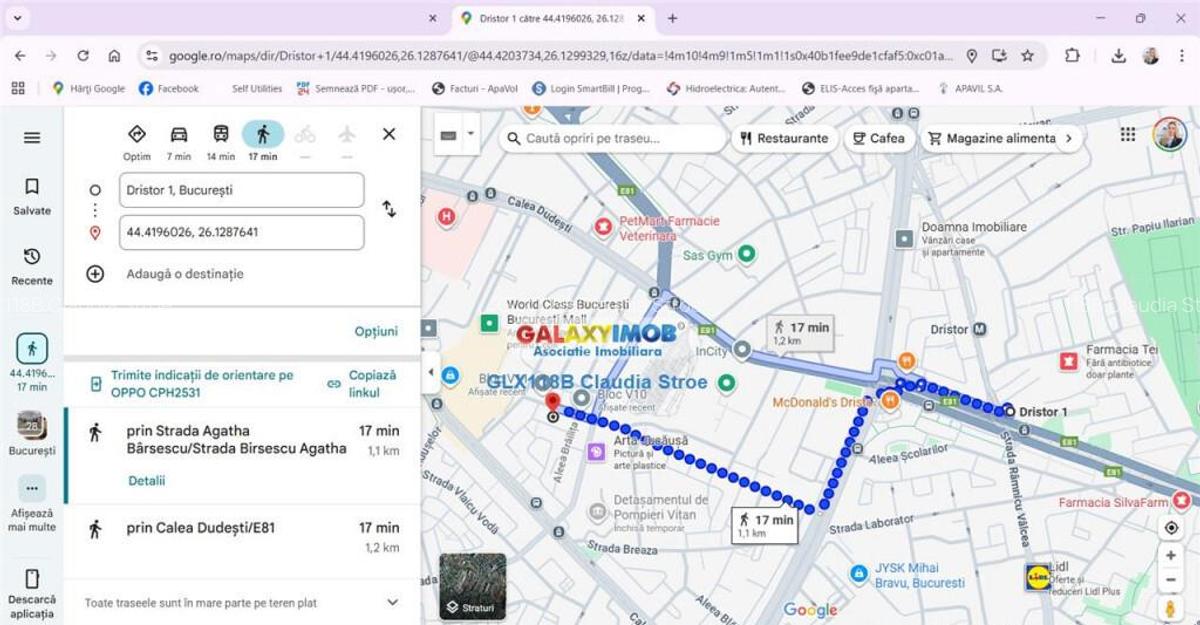Click the McDonald's Dristor map marker
Image resolution: width=1200 pixels, height=625 pixels.
point(890,400)
